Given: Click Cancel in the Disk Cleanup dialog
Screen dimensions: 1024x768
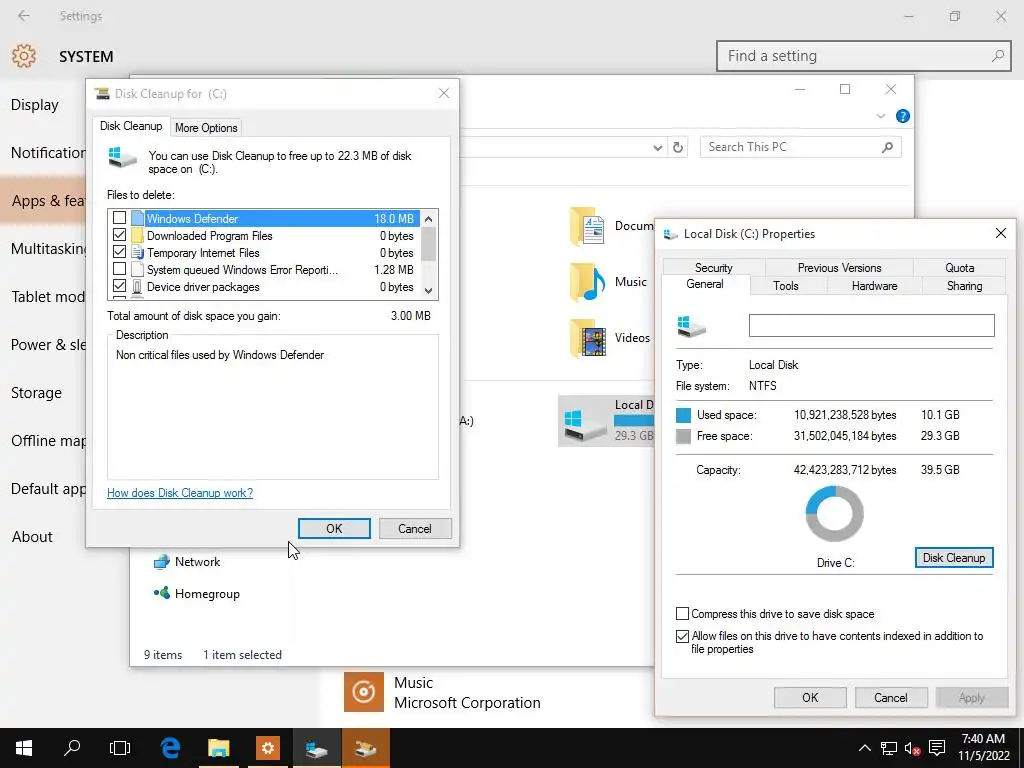Looking at the screenshot, I should (x=415, y=528).
